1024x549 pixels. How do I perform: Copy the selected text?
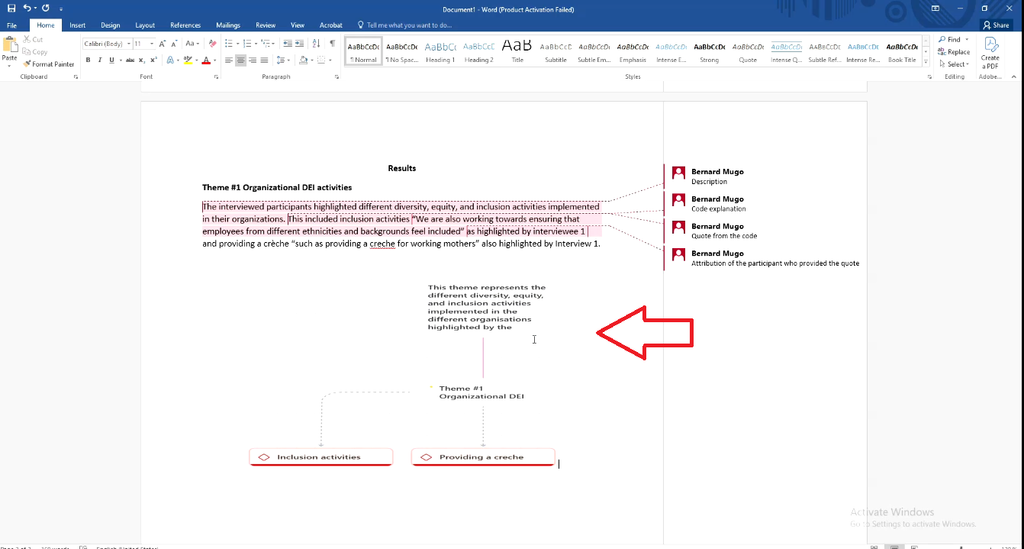pos(35,52)
